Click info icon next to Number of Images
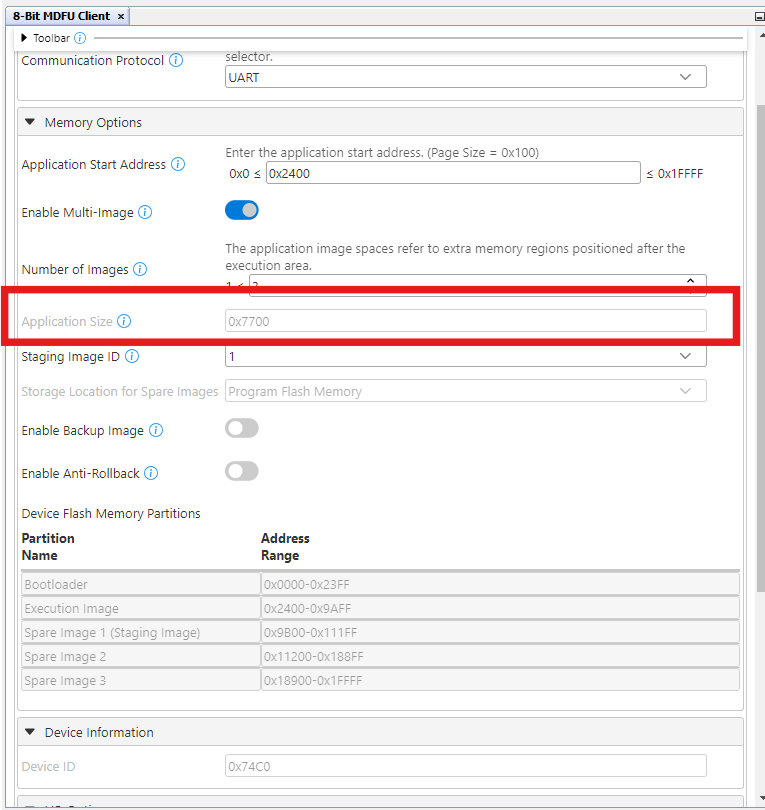Viewport: 765px width, 810px height. (x=140, y=269)
